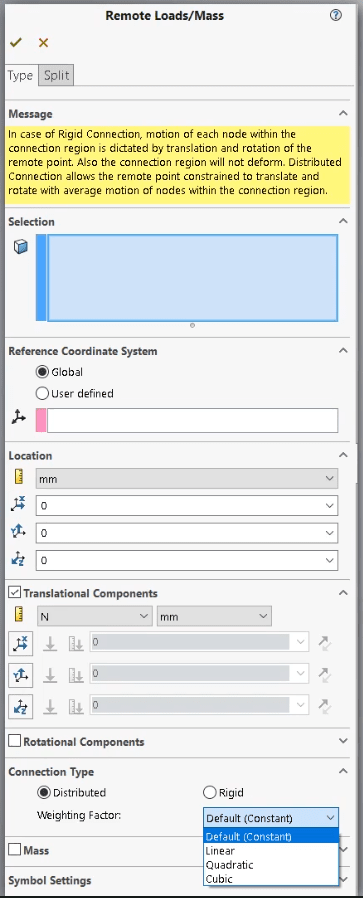Click the selection box resize handle
363x898 pixels.
(x=192, y=325)
